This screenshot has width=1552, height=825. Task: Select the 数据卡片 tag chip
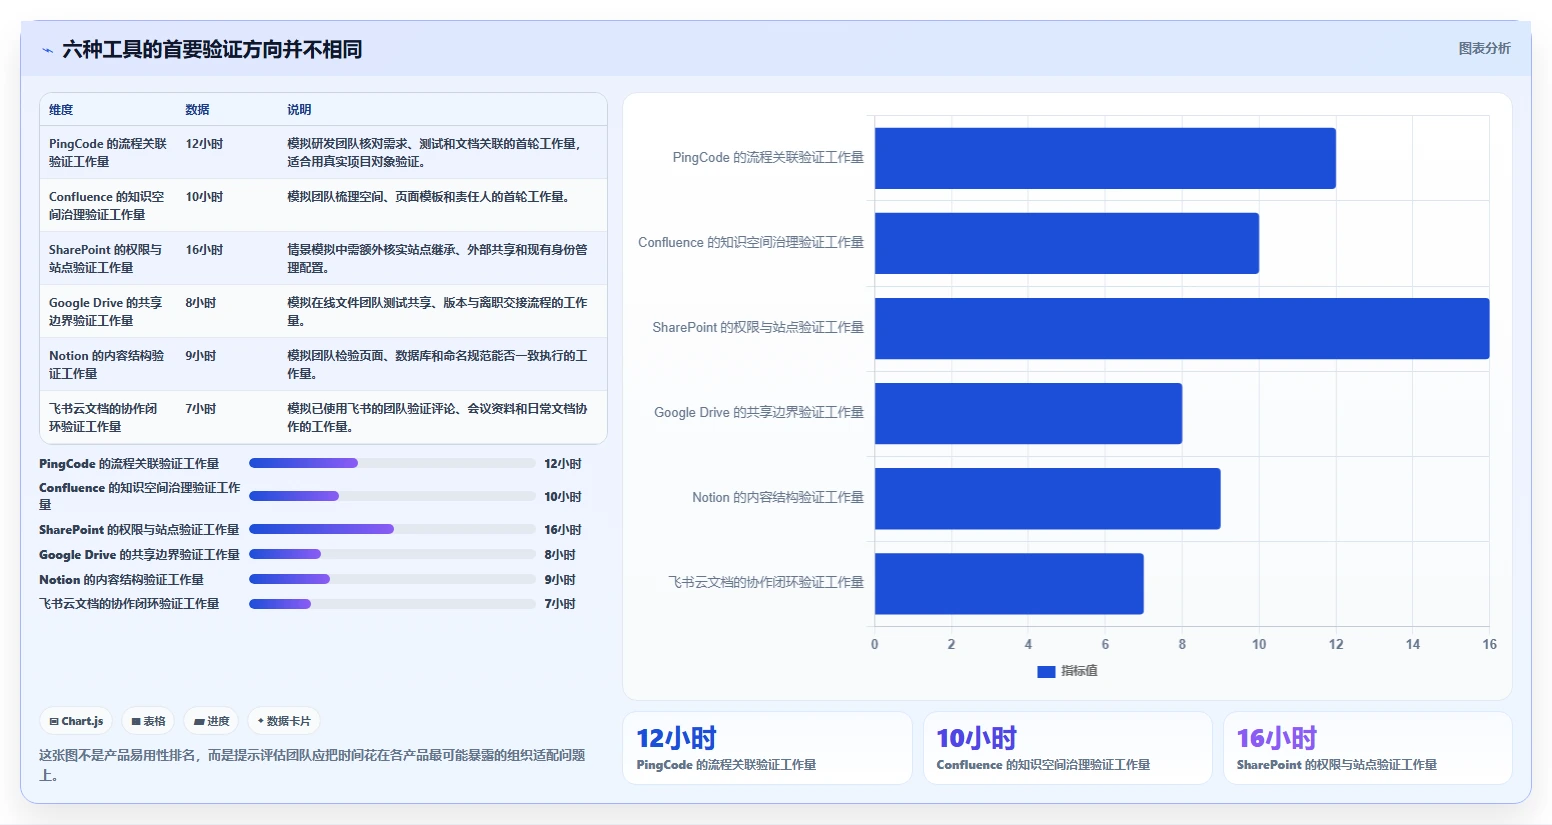coord(284,721)
